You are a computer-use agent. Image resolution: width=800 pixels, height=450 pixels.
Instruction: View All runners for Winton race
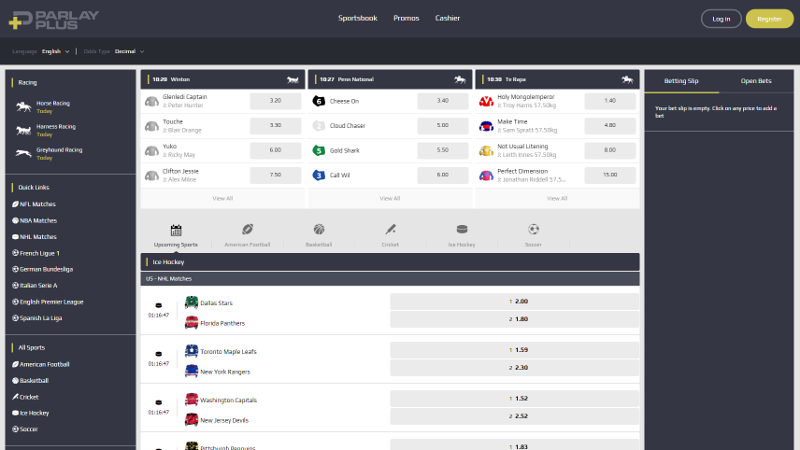[222, 198]
